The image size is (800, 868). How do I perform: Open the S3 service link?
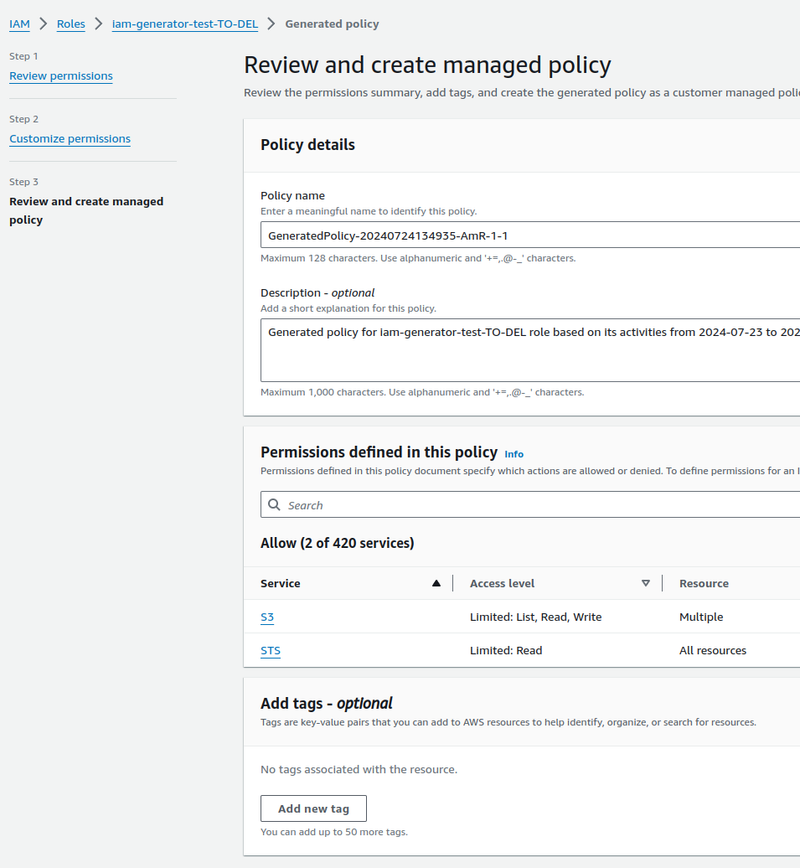267,617
